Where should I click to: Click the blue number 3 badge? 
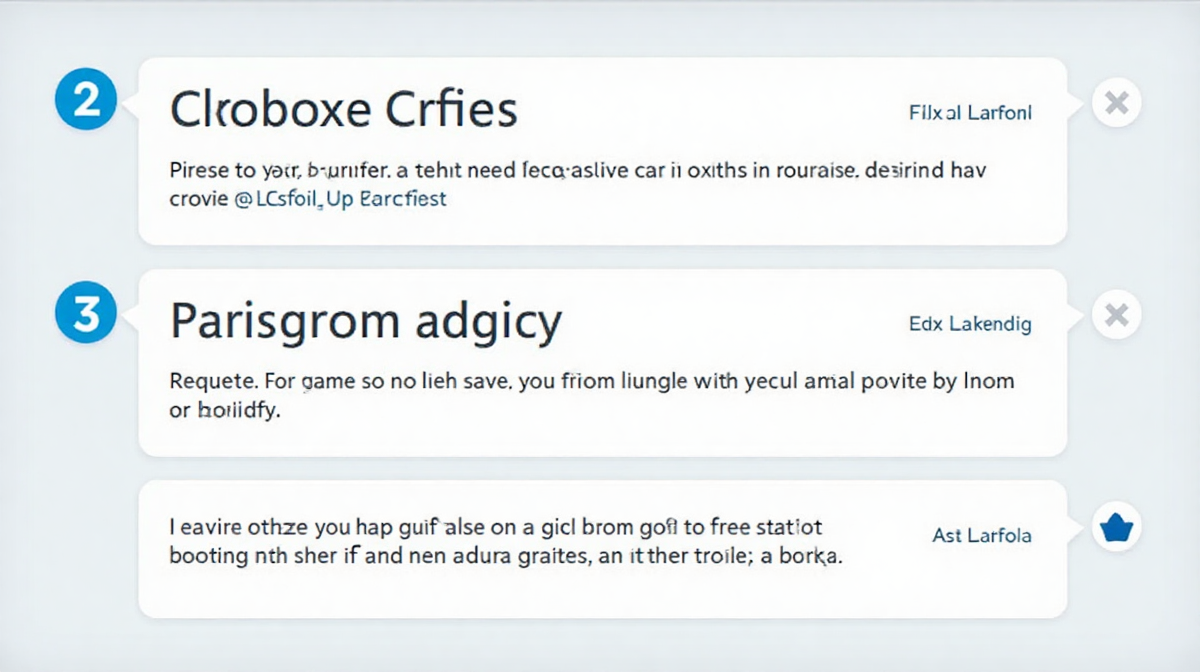pos(86,316)
